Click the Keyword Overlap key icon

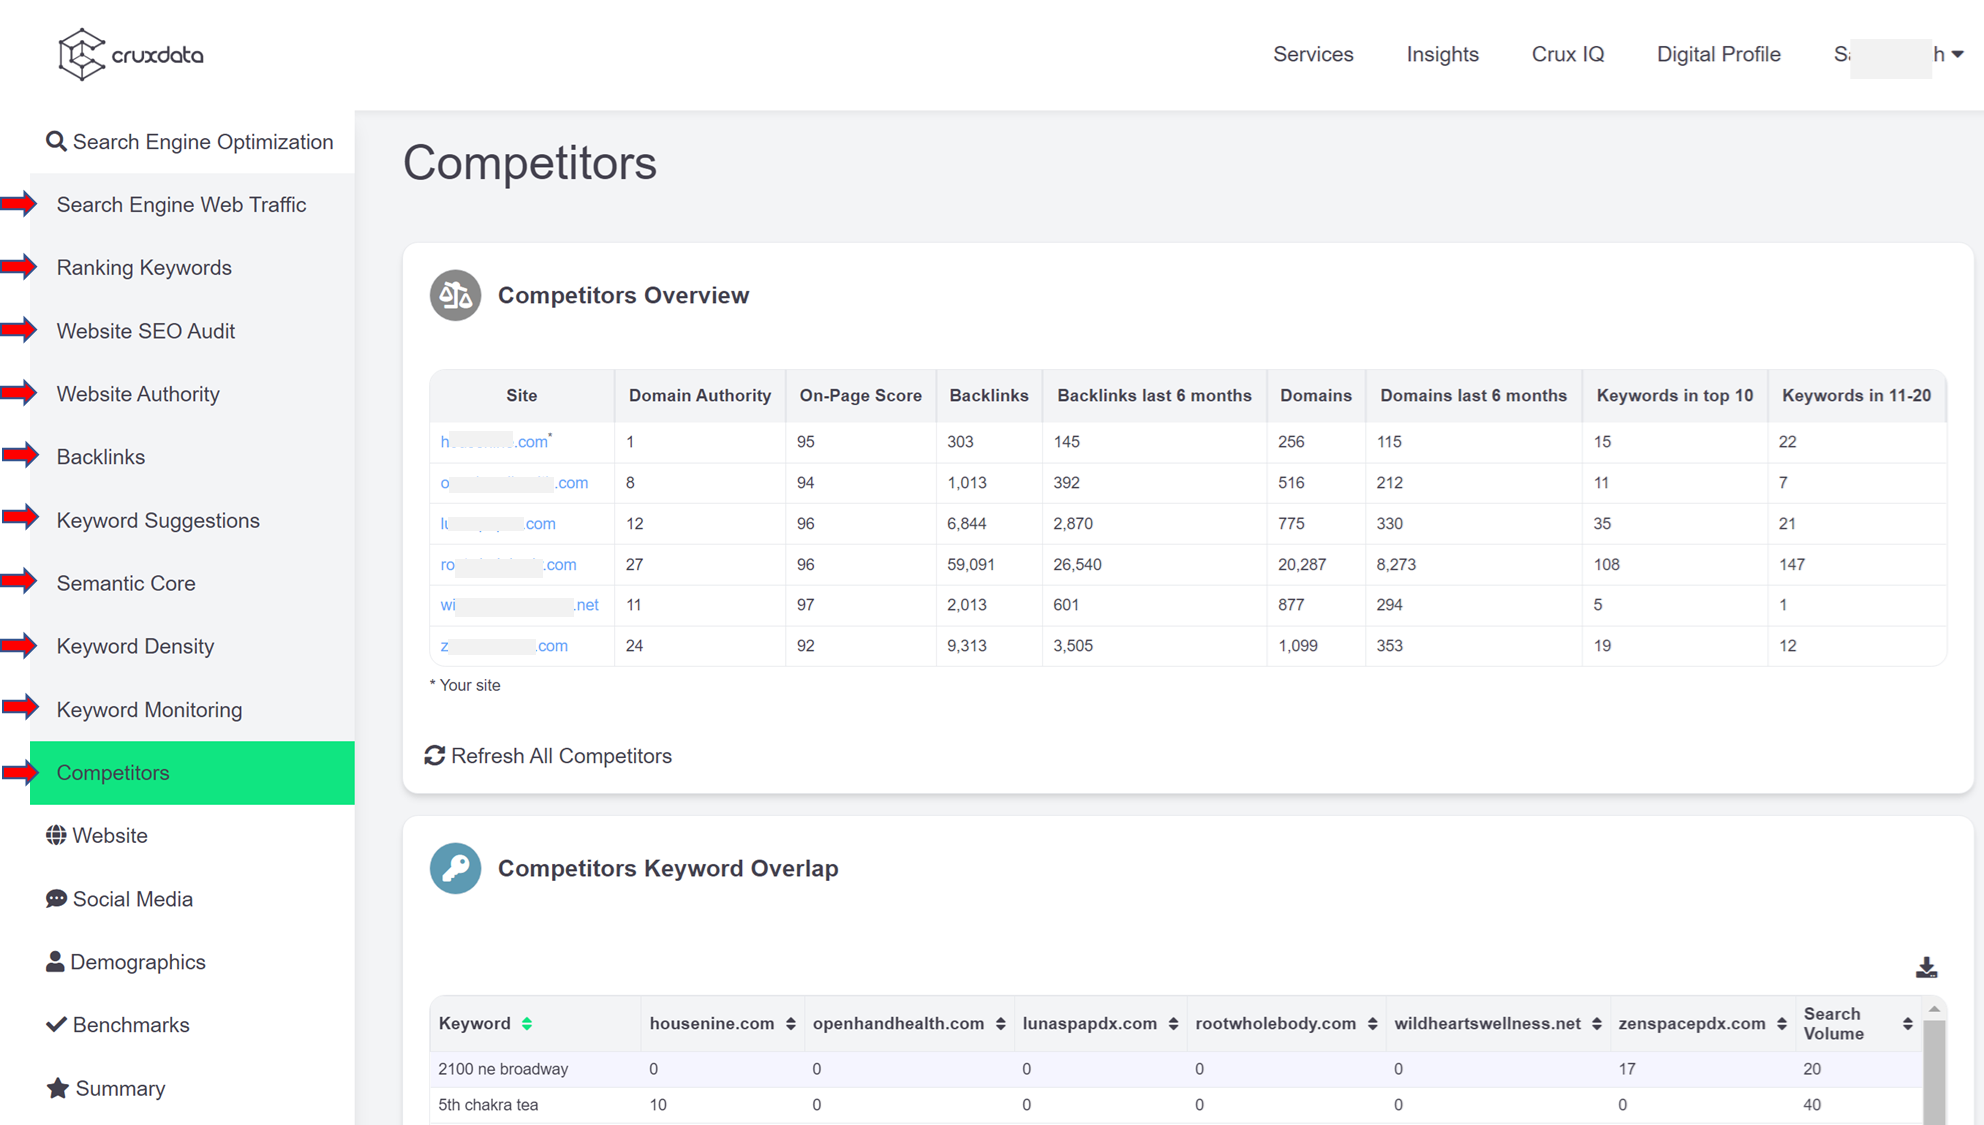(x=455, y=868)
